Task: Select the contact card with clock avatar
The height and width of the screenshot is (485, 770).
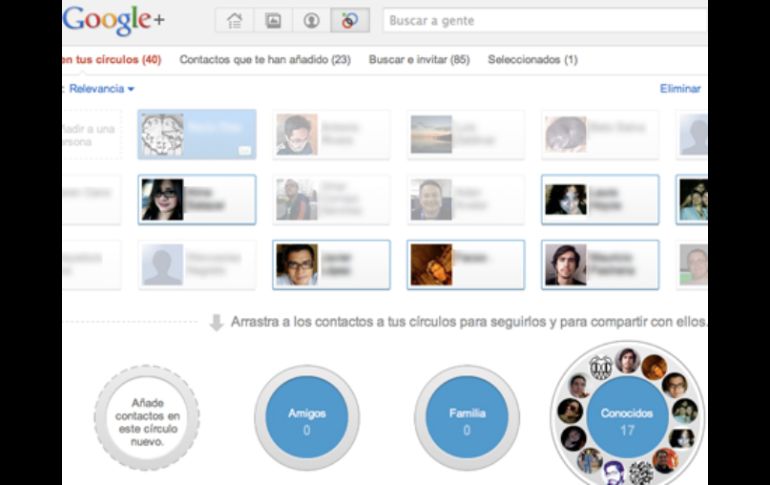Action: 196,134
